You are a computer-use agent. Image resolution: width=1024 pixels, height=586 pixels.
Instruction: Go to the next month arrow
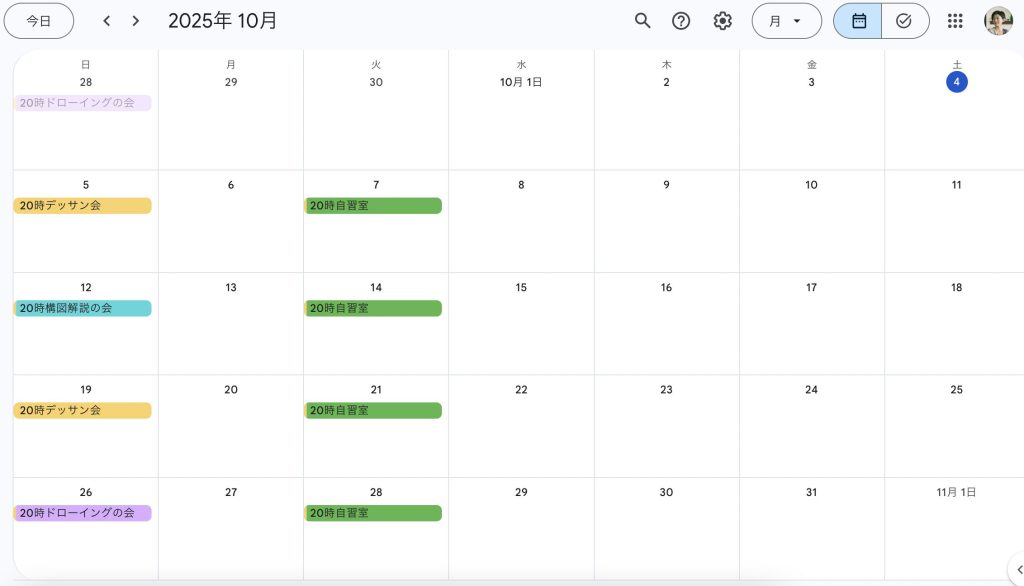click(x=136, y=21)
